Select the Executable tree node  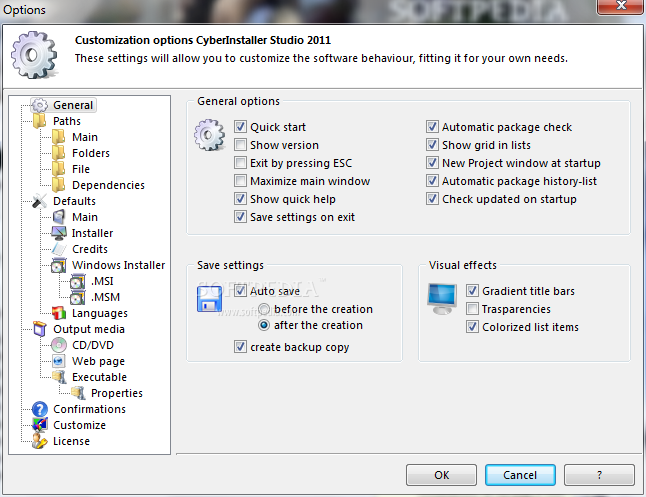99,377
